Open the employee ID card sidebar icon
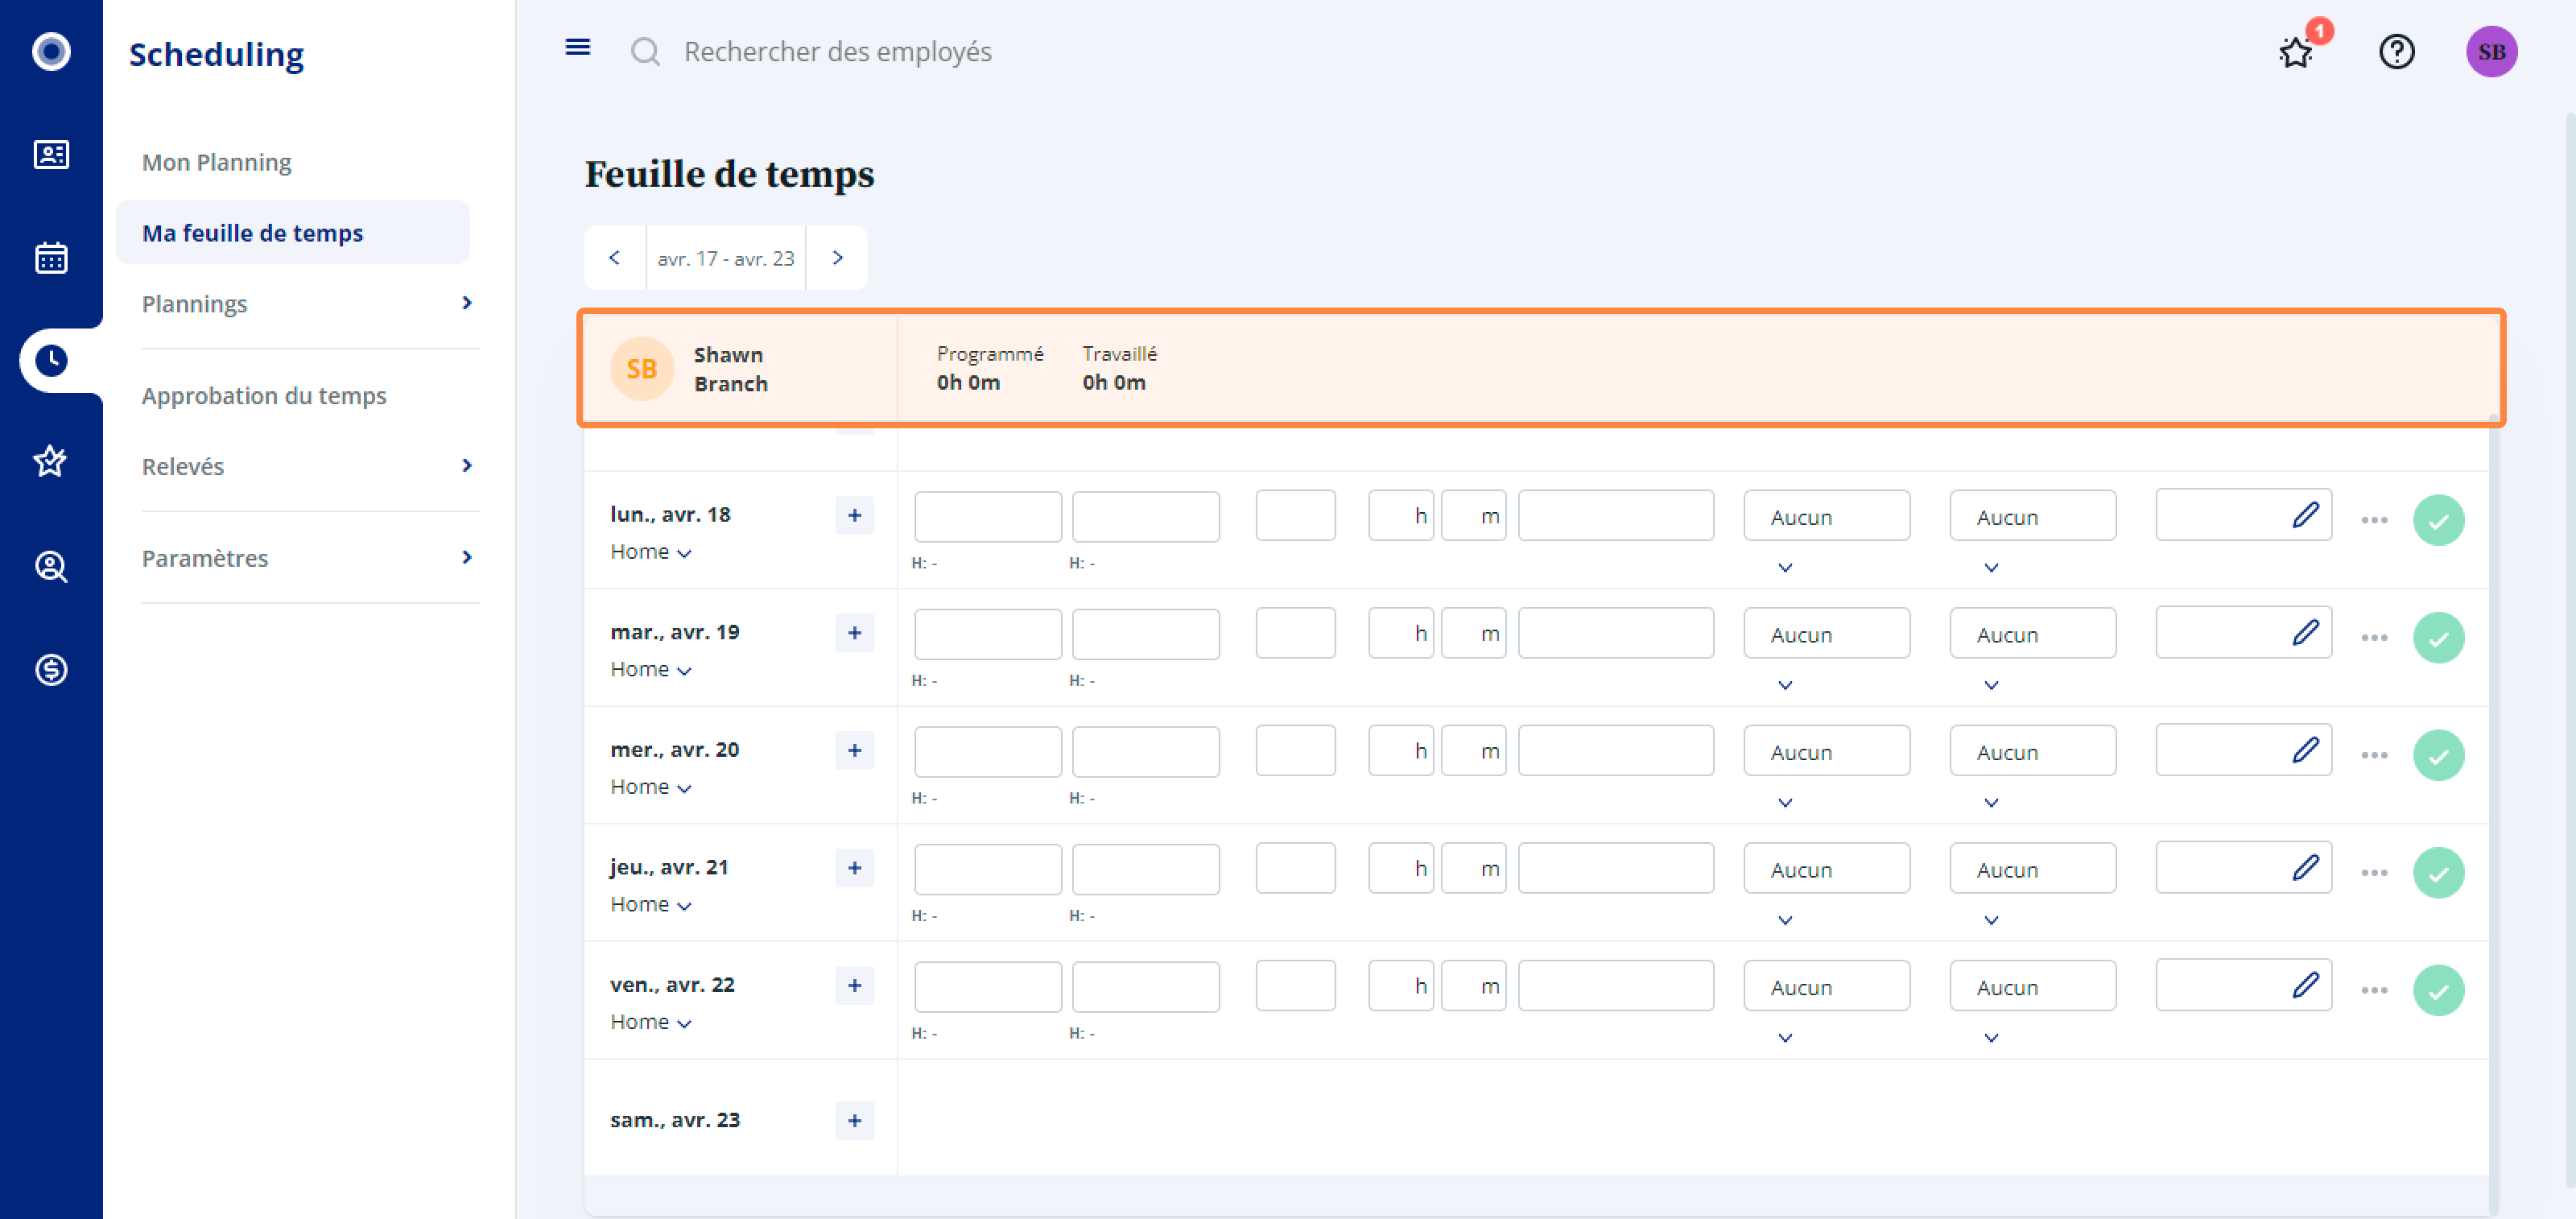The image size is (2576, 1219). pos(51,154)
